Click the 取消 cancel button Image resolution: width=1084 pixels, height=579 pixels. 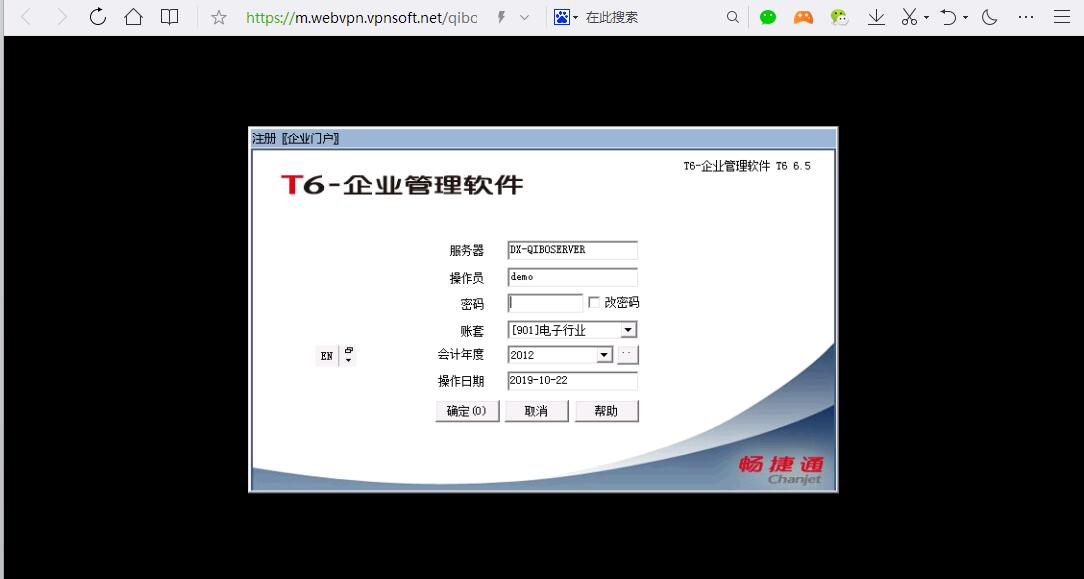[x=536, y=411]
